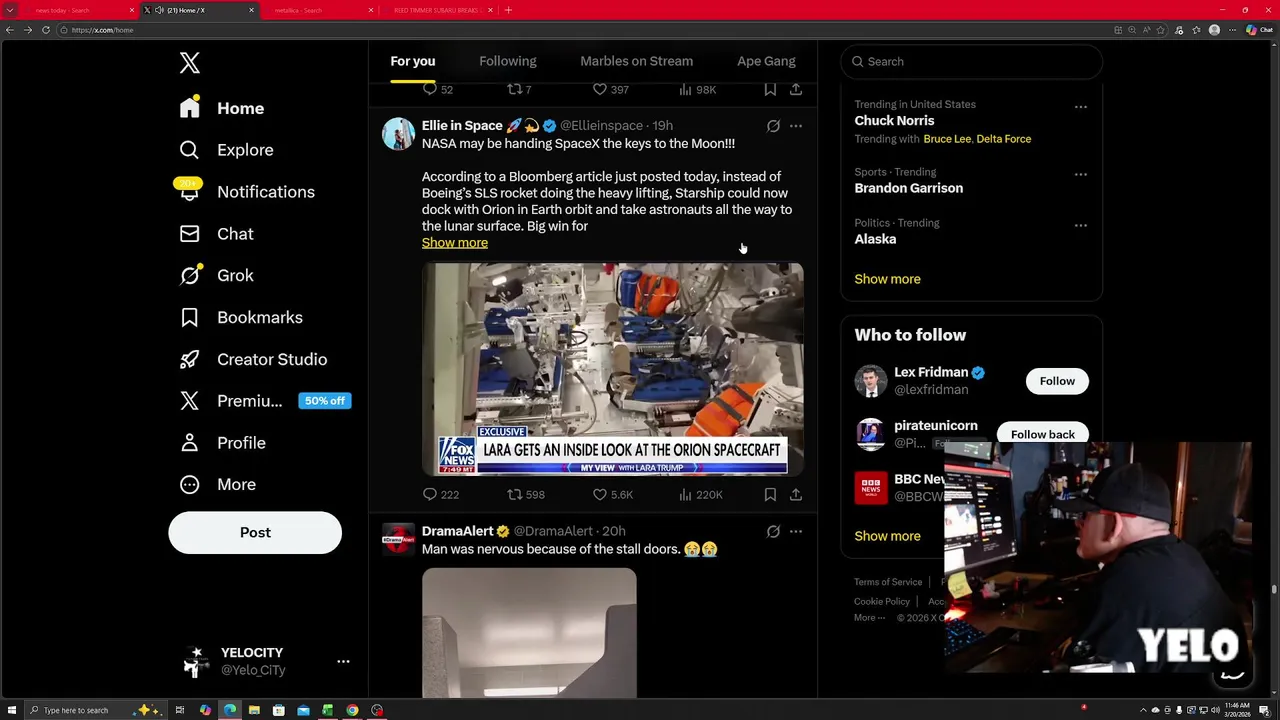Bookmark the Ellie in Space post
The width and height of the screenshot is (1280, 720).
pos(770,494)
